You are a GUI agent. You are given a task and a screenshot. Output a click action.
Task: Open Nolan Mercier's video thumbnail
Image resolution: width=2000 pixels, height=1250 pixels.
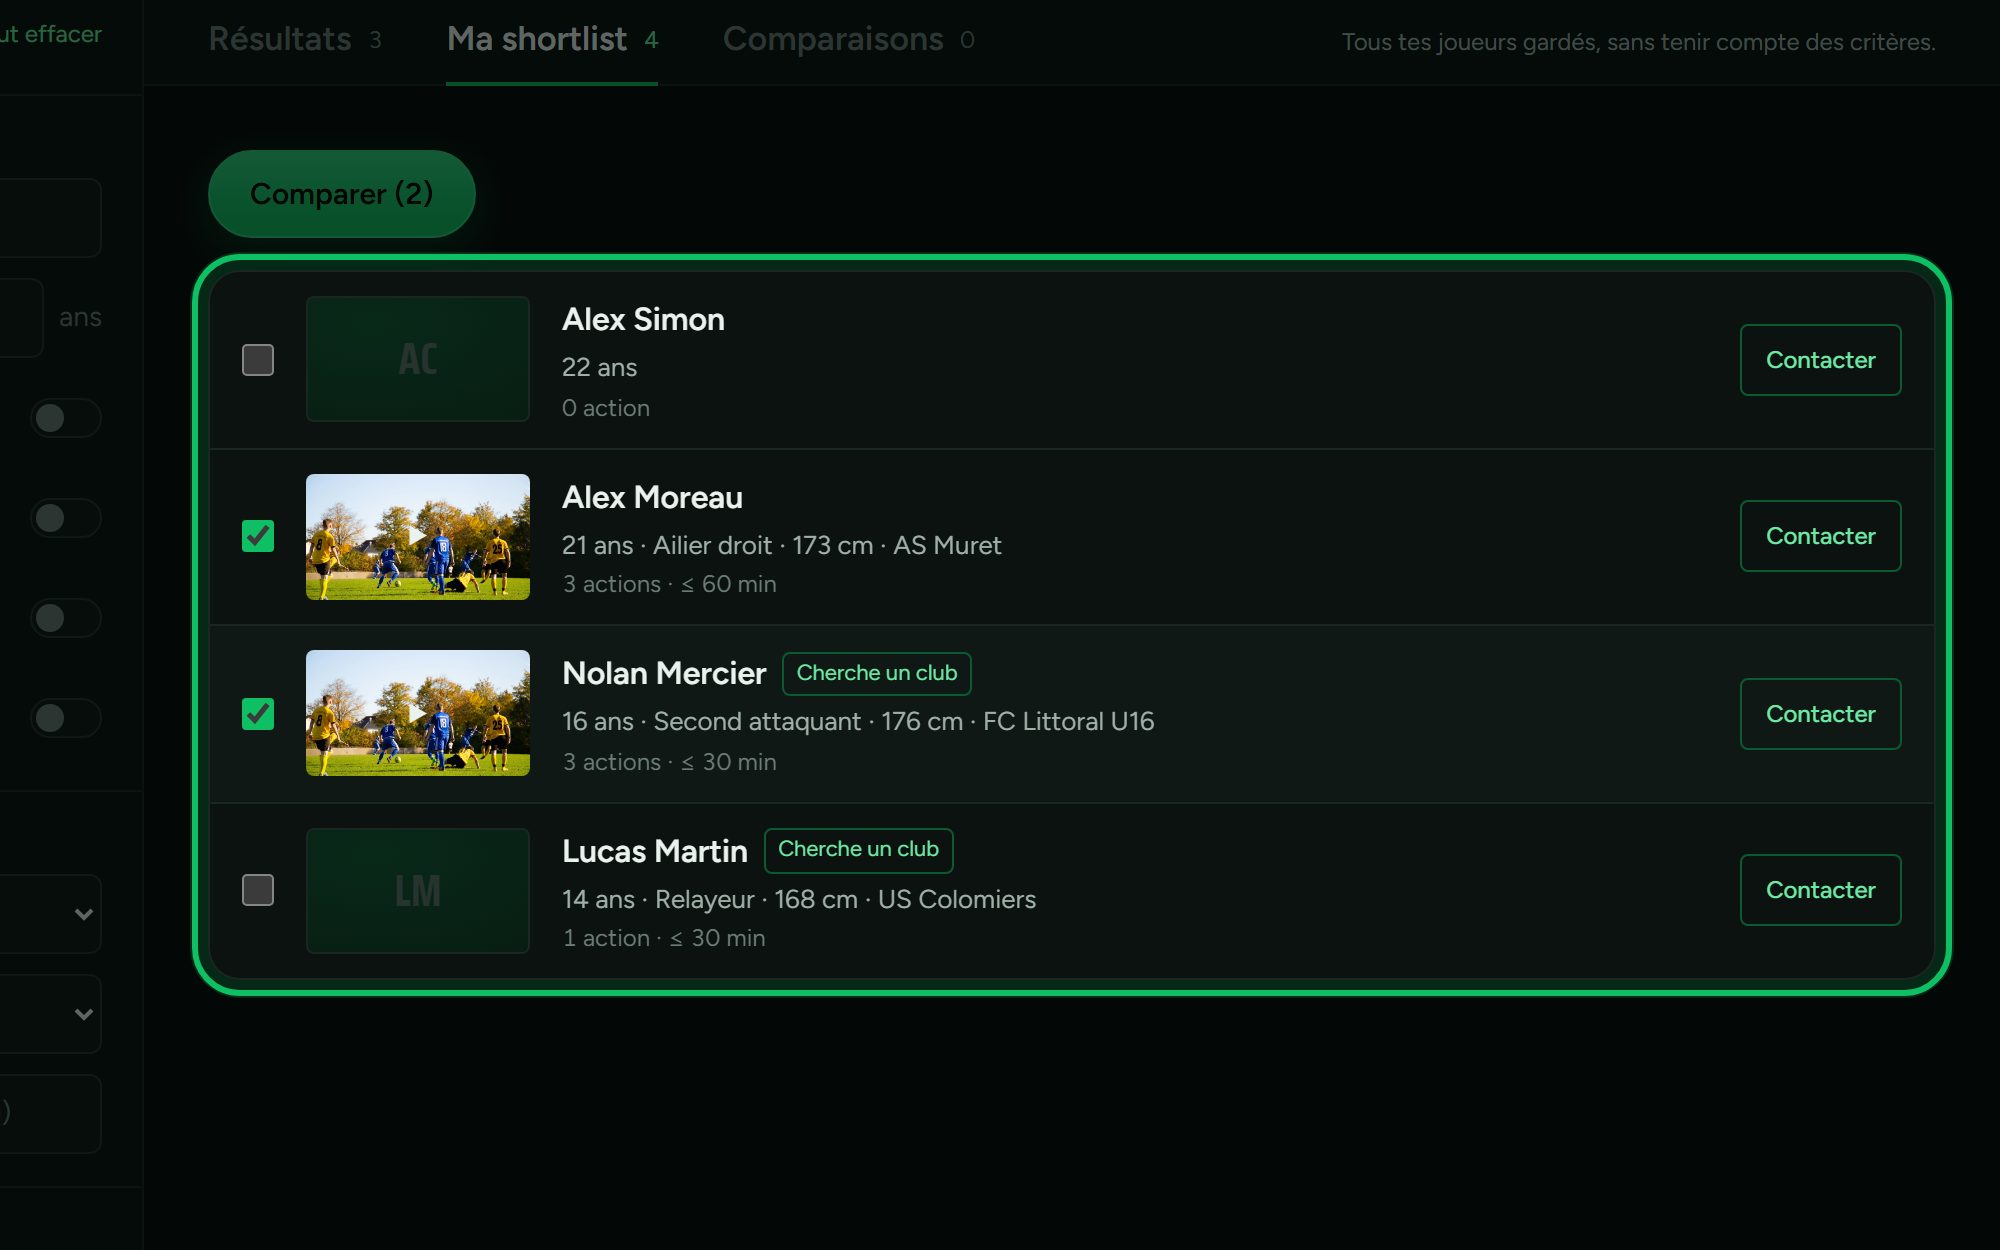418,713
